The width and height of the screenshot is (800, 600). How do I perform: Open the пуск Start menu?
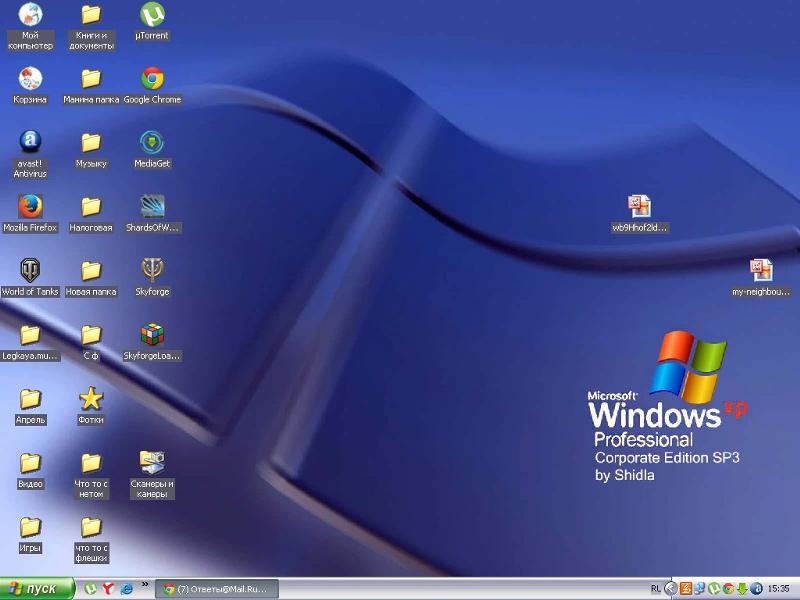coord(37,589)
